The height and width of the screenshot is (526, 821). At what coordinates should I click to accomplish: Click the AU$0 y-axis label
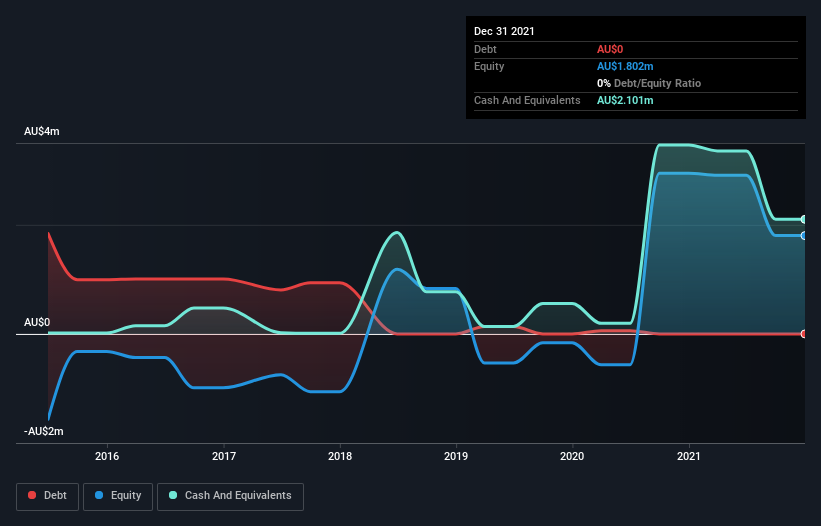37,322
